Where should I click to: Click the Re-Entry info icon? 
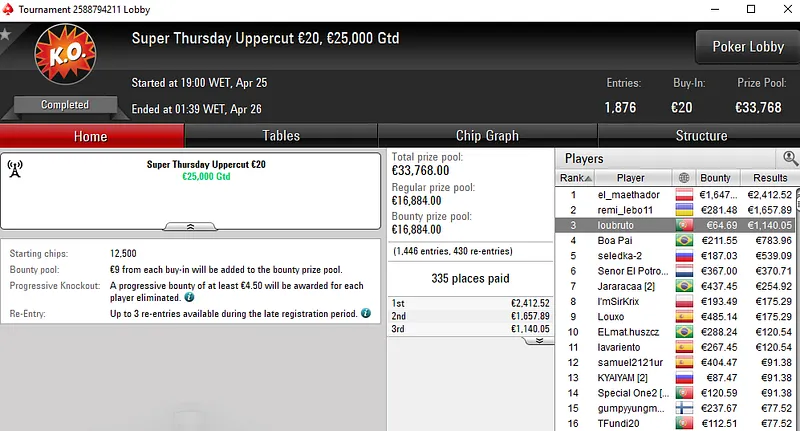pyautogui.click(x=365, y=314)
